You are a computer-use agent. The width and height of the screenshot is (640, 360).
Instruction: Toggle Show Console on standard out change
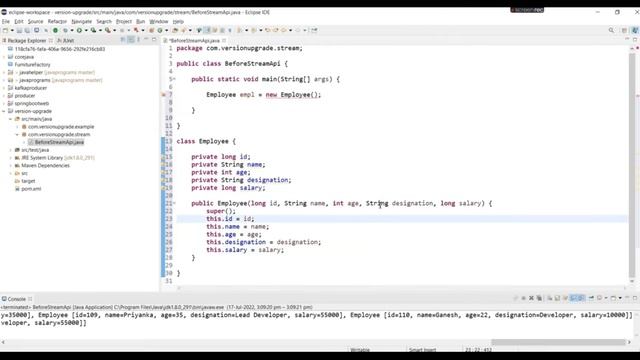573,298
